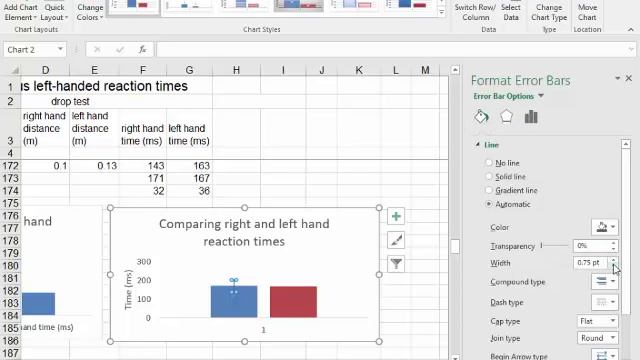Open Format pane task options dropdown arrow
The height and width of the screenshot is (360, 640).
(x=618, y=78)
